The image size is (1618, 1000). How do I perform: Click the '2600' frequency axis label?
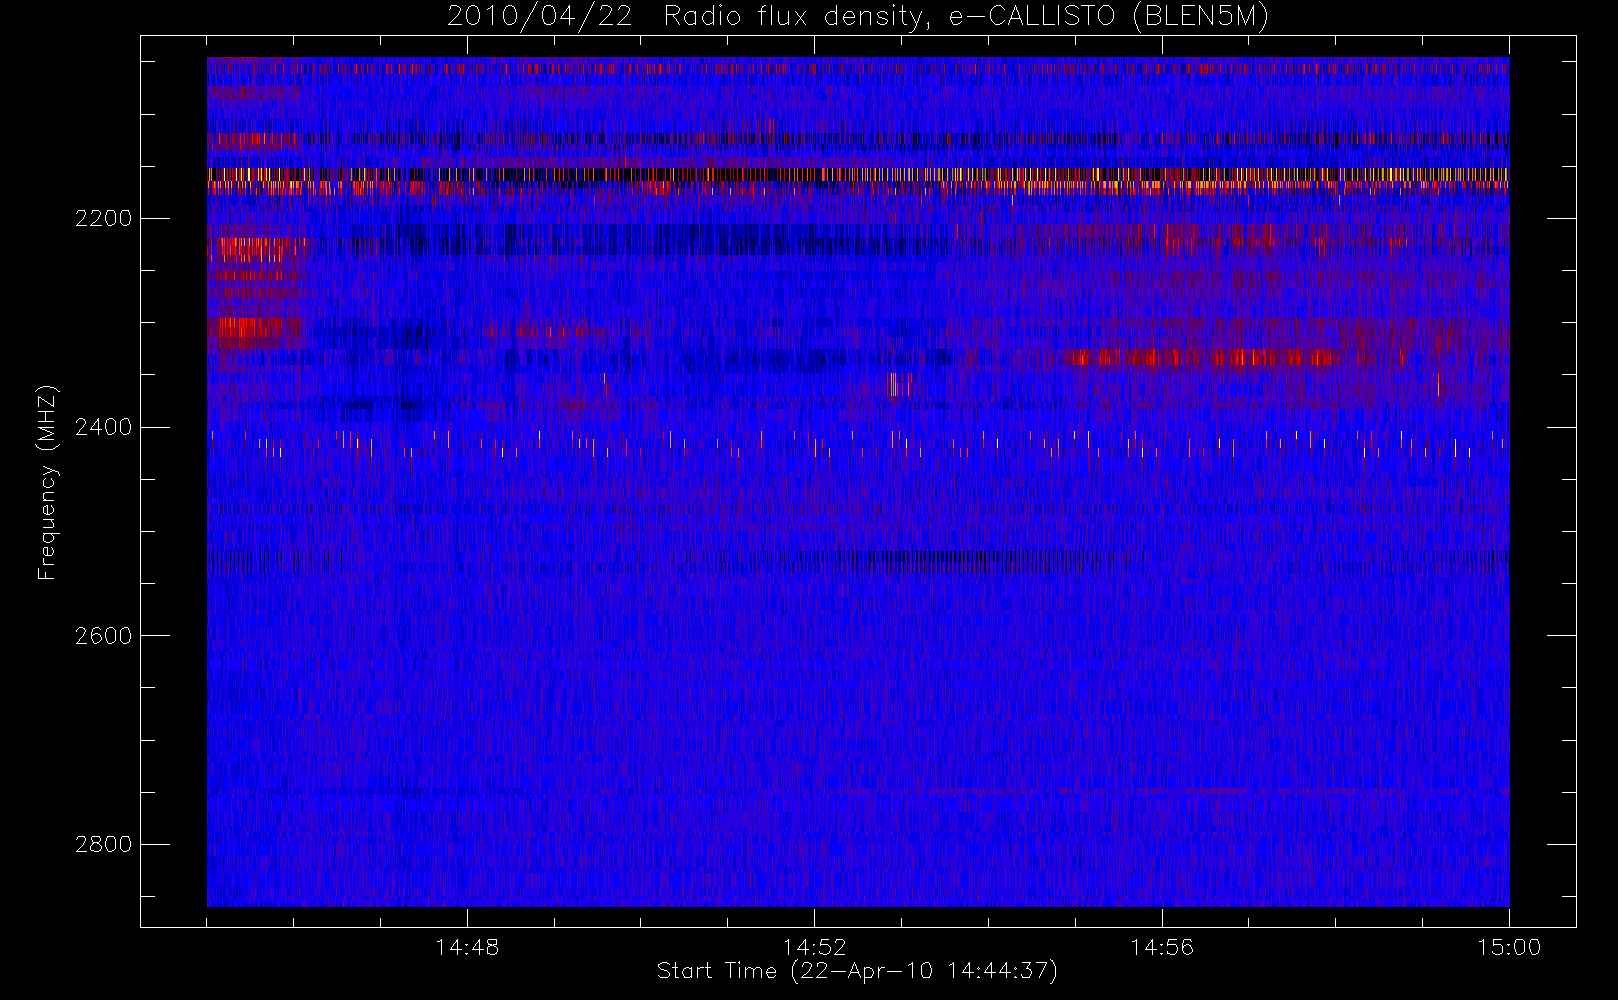tap(103, 636)
